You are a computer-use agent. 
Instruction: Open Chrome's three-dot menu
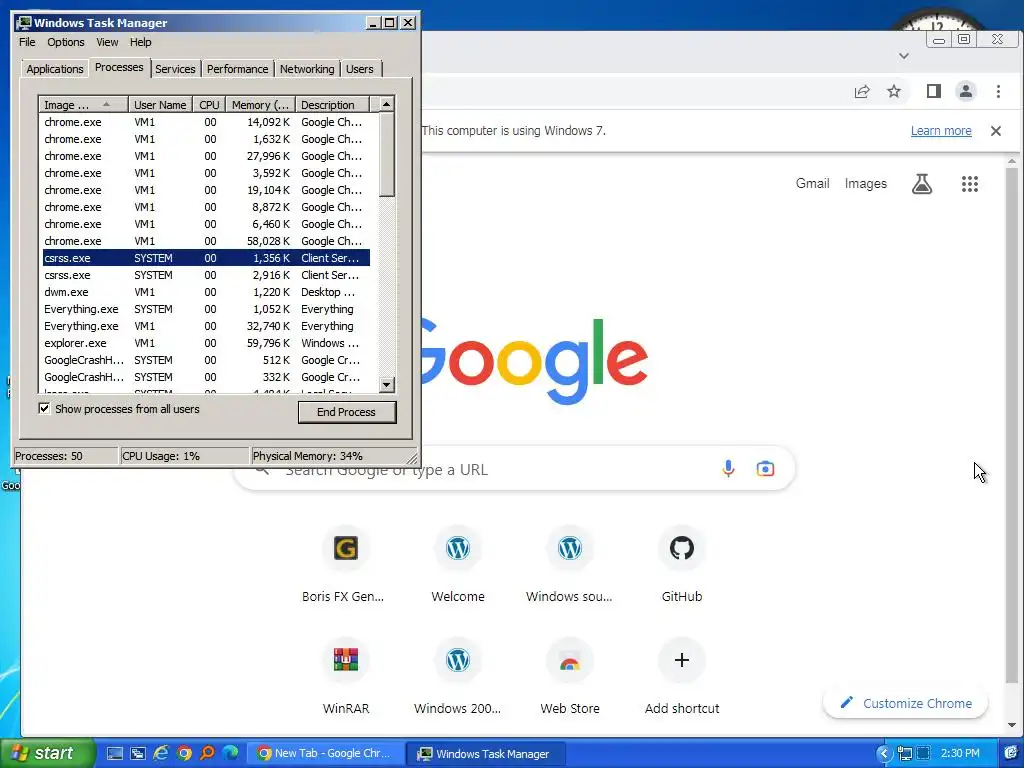click(x=998, y=91)
